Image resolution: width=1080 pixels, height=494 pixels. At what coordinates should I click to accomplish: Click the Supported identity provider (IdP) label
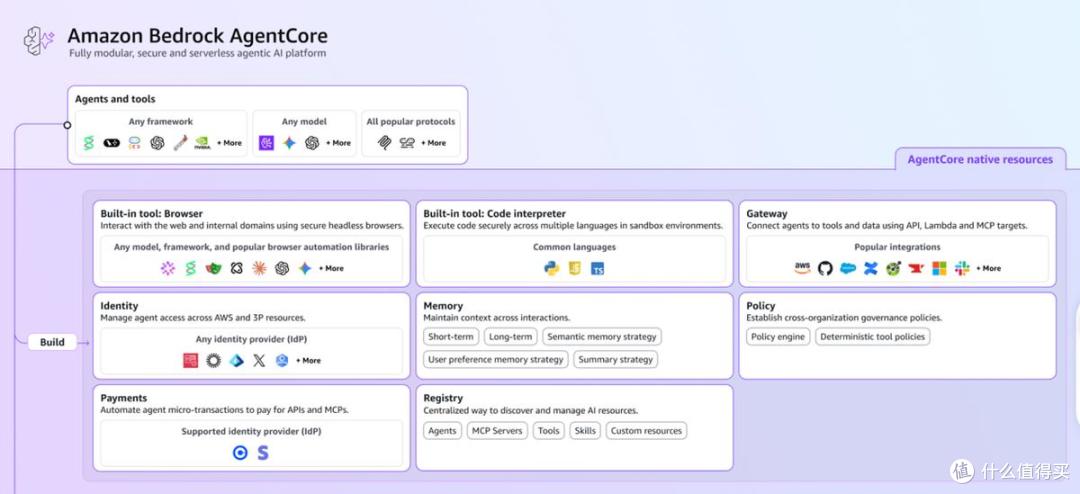pos(251,432)
